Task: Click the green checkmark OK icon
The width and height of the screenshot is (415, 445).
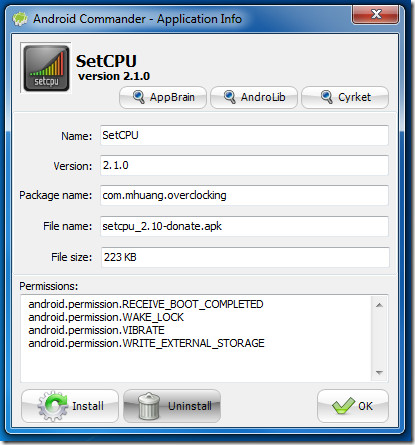Action: point(343,406)
